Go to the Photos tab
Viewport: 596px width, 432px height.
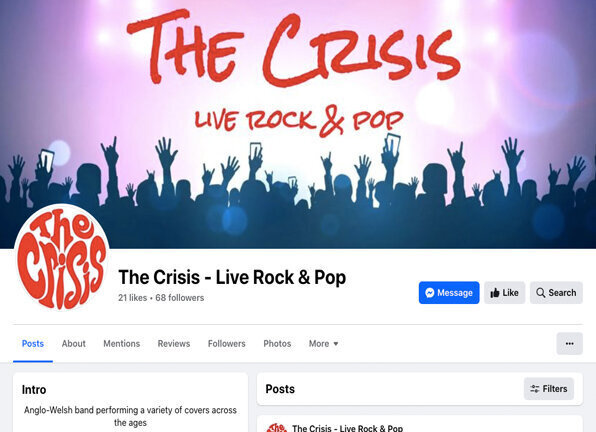tap(277, 343)
